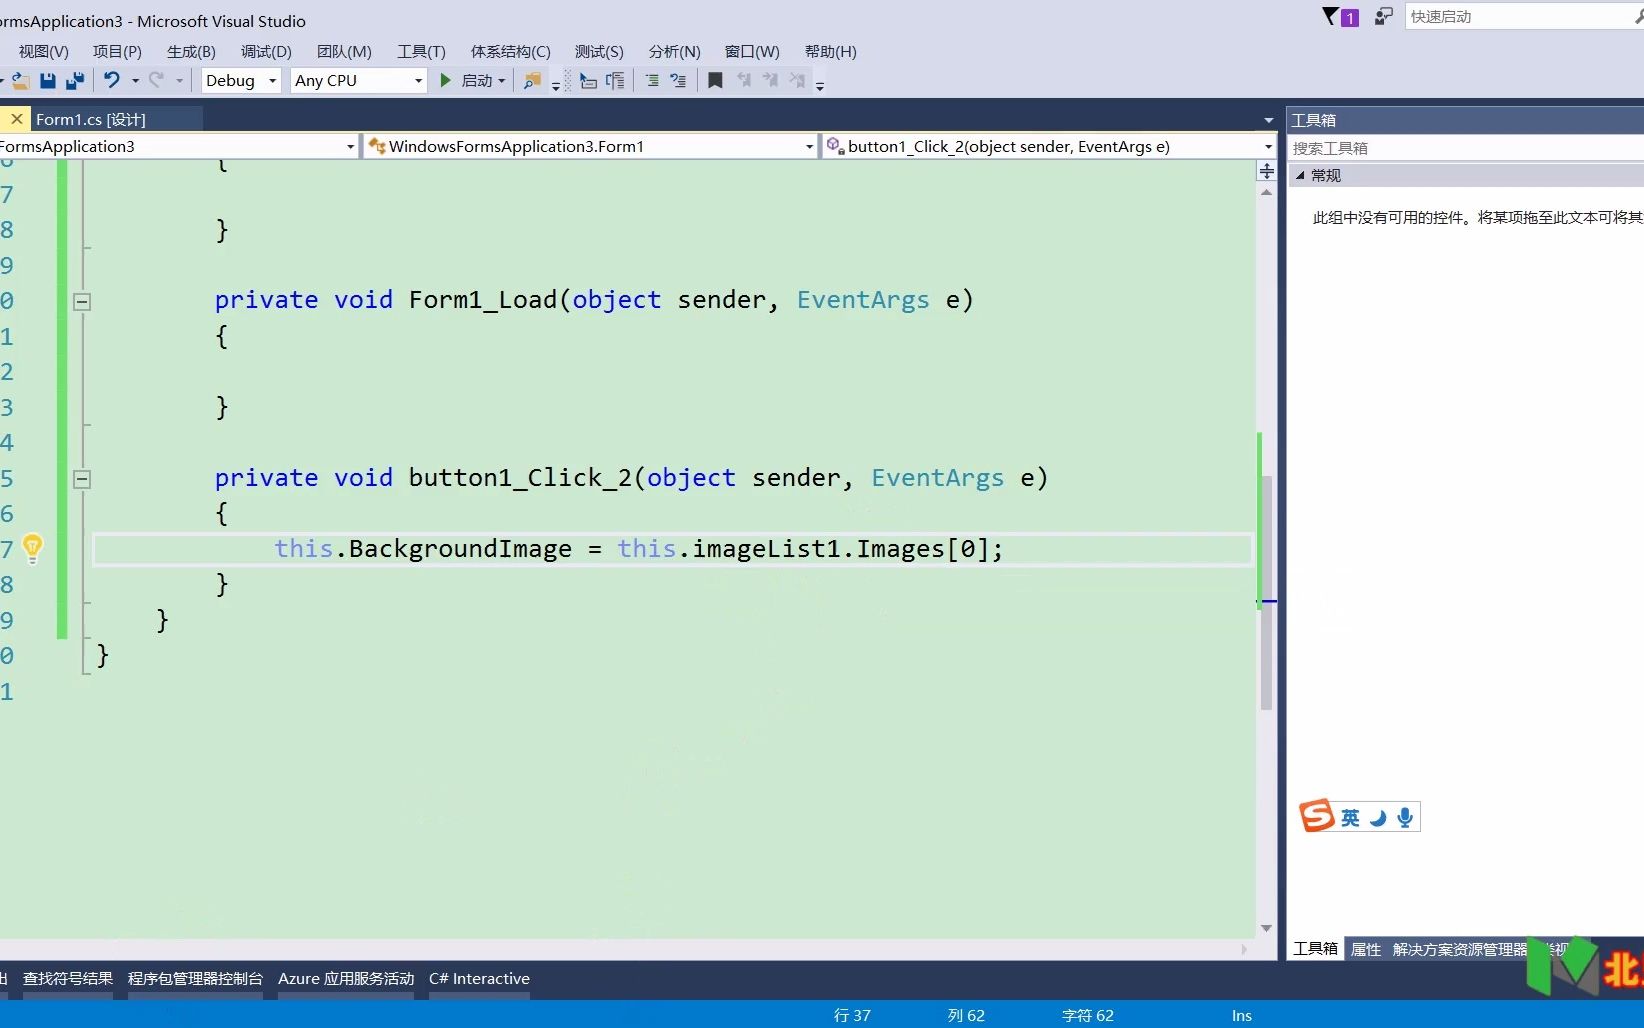Open the 调试(D) menu
This screenshot has width=1644, height=1028.
click(266, 51)
